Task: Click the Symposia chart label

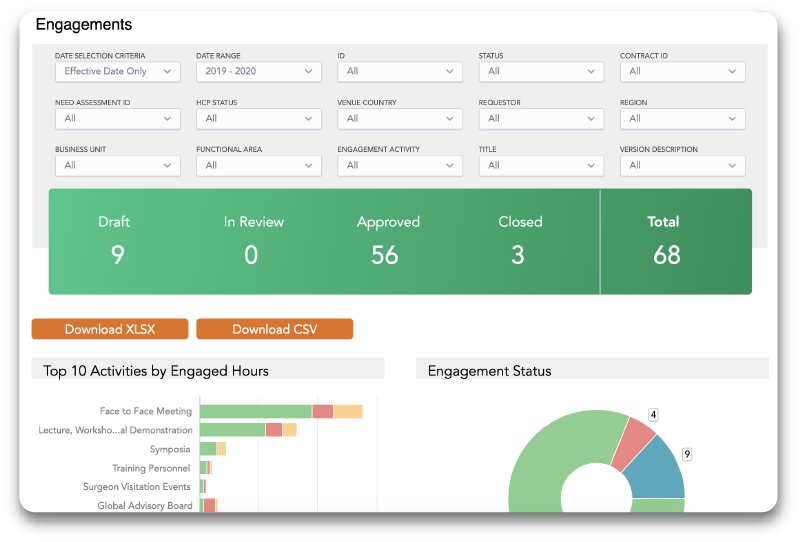Action: tap(170, 449)
